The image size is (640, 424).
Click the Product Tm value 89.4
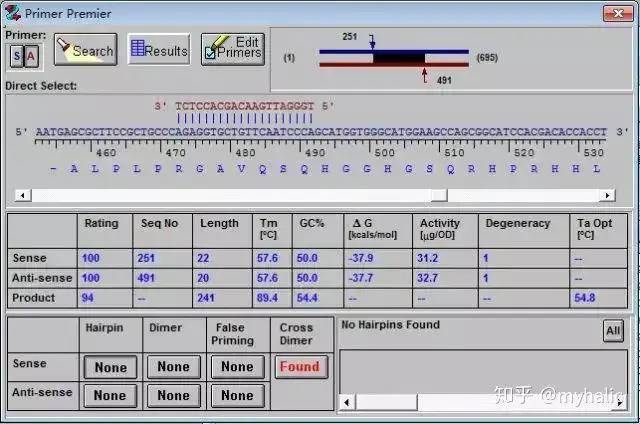[267, 298]
